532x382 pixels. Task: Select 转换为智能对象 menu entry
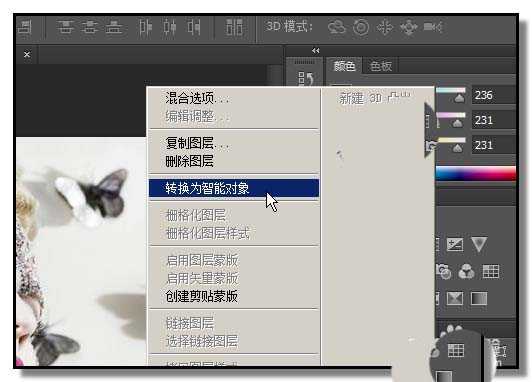234,188
